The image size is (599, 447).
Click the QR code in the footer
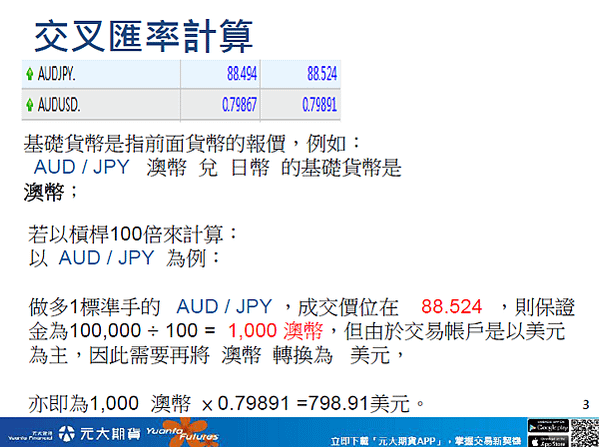pyautogui.click(x=584, y=433)
